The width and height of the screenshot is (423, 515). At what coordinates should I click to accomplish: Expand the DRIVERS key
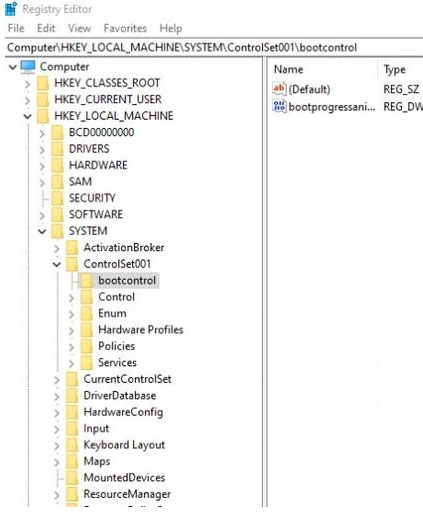pos(42,149)
